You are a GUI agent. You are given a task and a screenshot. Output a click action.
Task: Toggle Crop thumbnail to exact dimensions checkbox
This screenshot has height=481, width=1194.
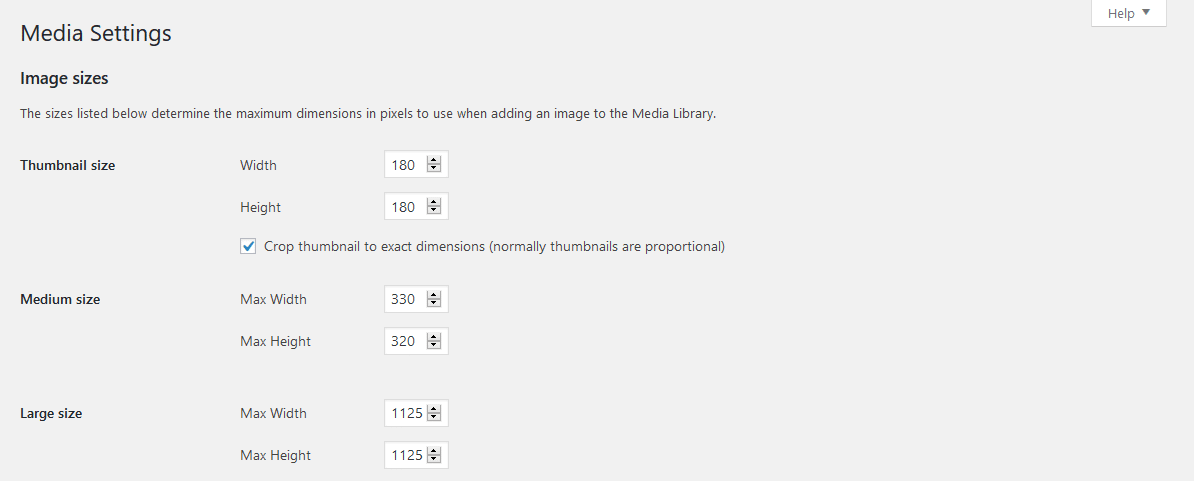pos(248,246)
